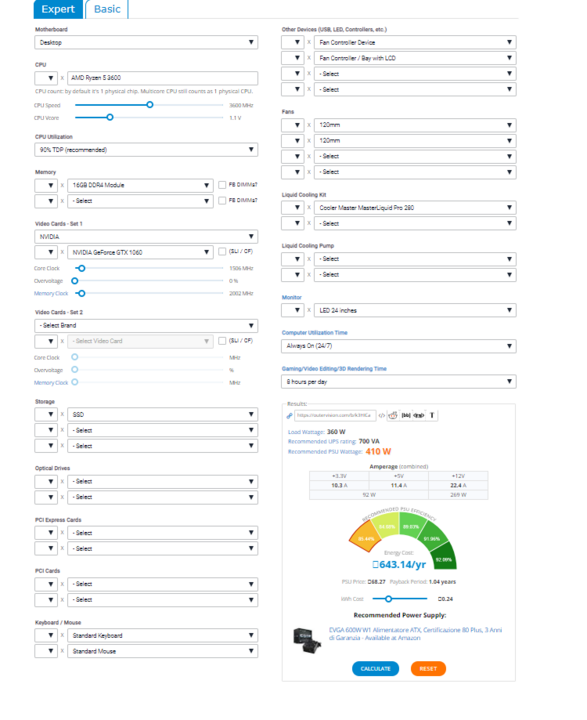Open the first Liquid Cooling Pump Select dropdown
The image size is (587, 720).
[415, 259]
